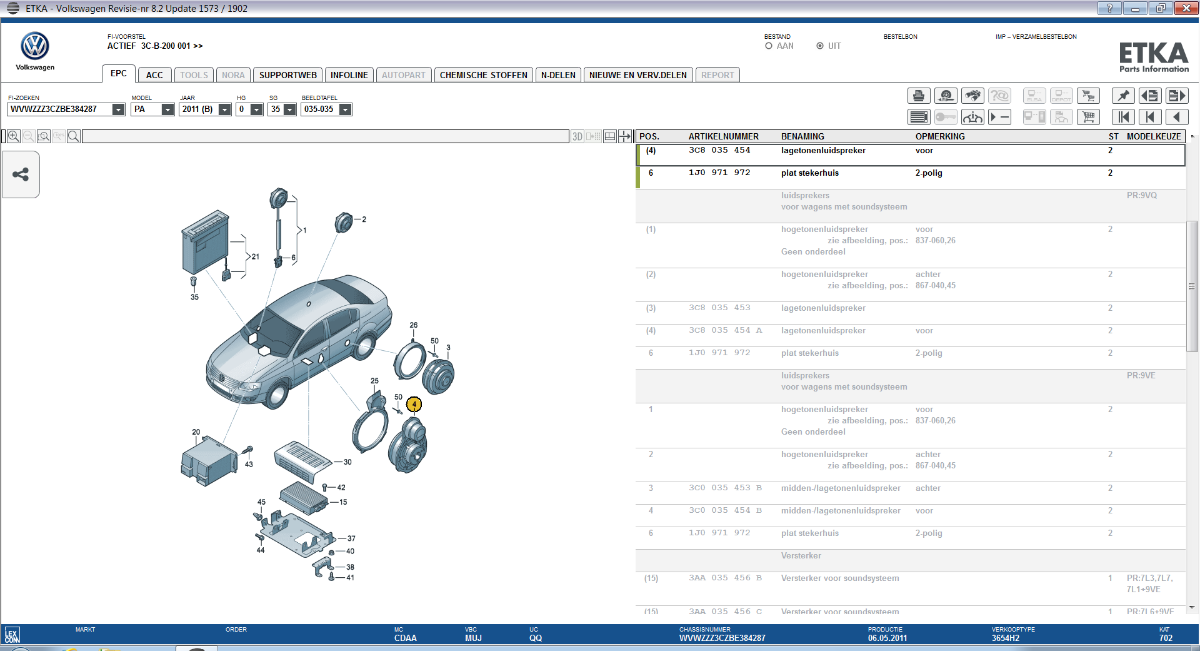
Task: Open the CHEMISCHE STOFFEN tab
Action: 484,75
